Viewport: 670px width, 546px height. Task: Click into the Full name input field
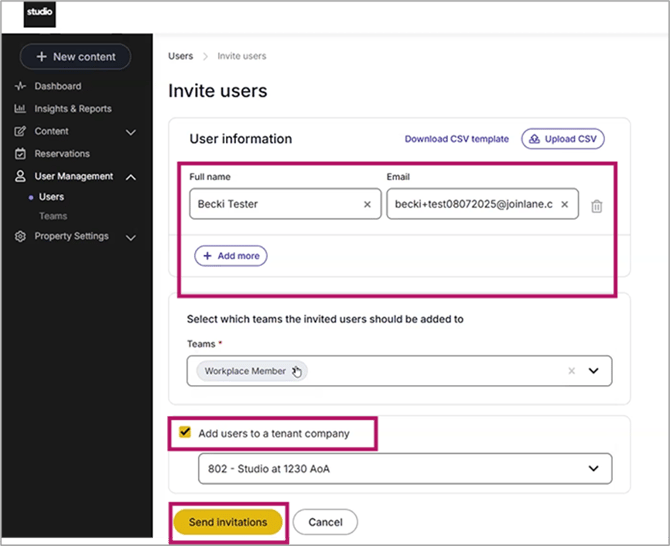tap(275, 204)
